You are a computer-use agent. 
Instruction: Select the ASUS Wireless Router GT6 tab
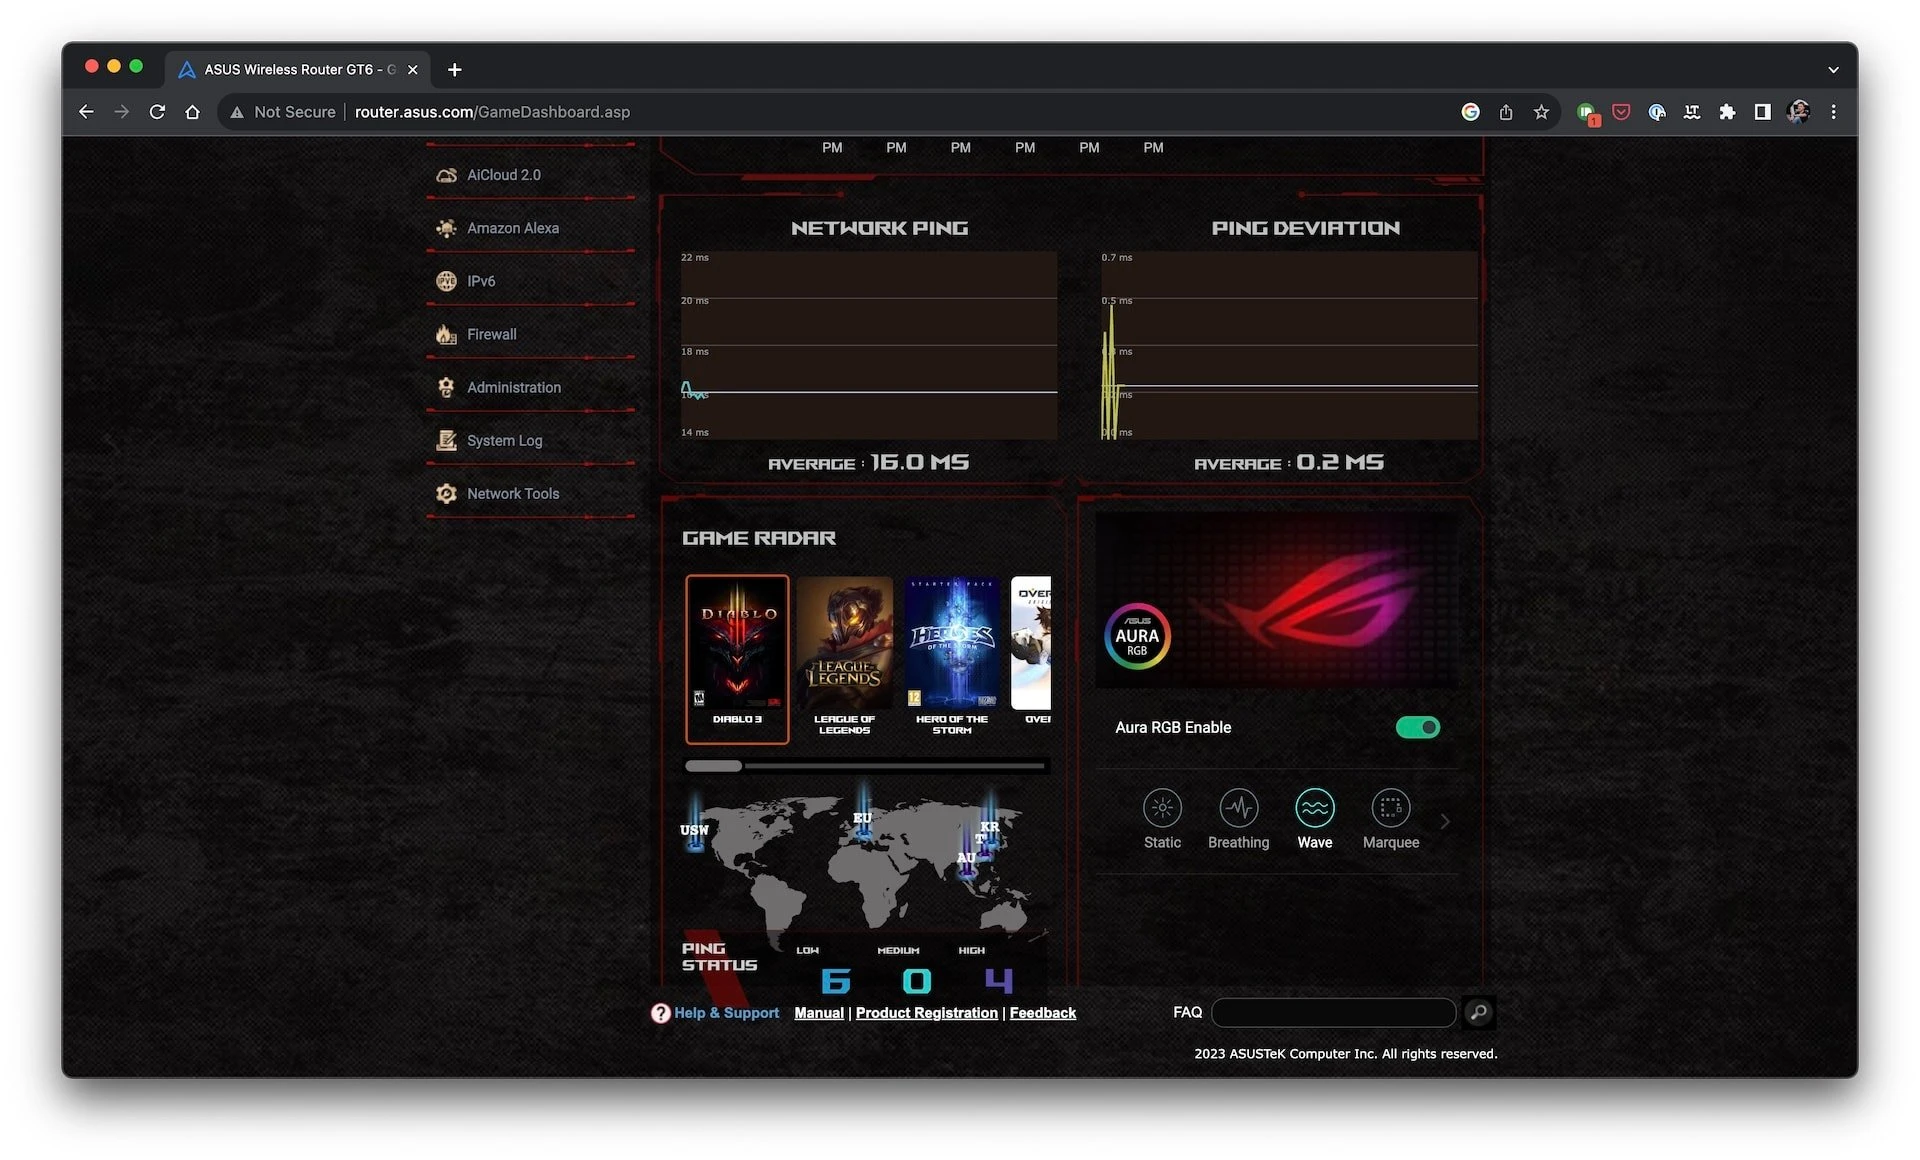298,69
